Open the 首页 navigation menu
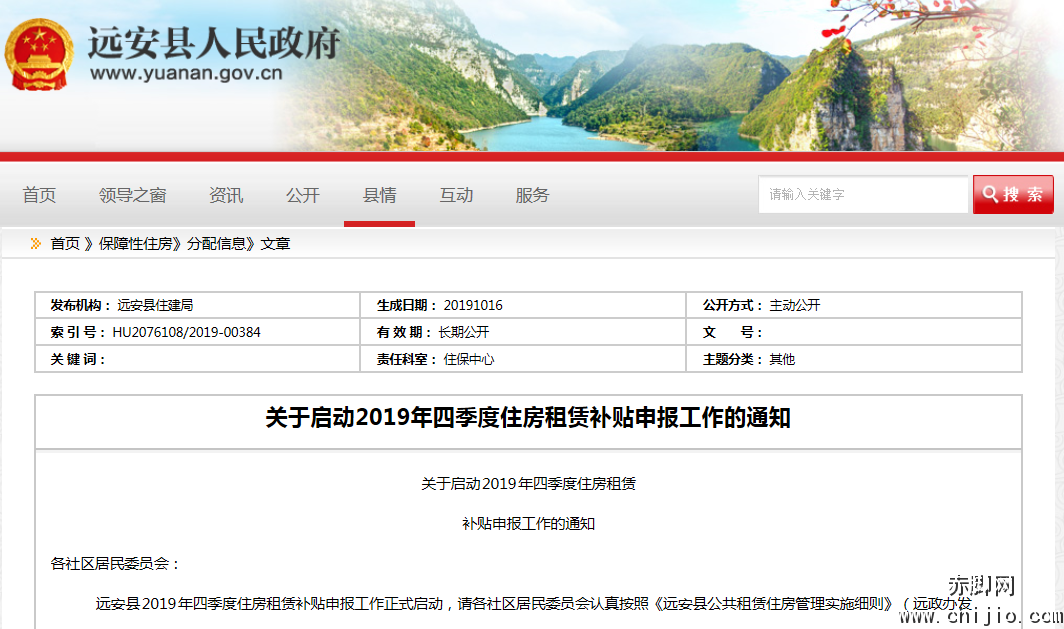1064x629 pixels. point(39,196)
